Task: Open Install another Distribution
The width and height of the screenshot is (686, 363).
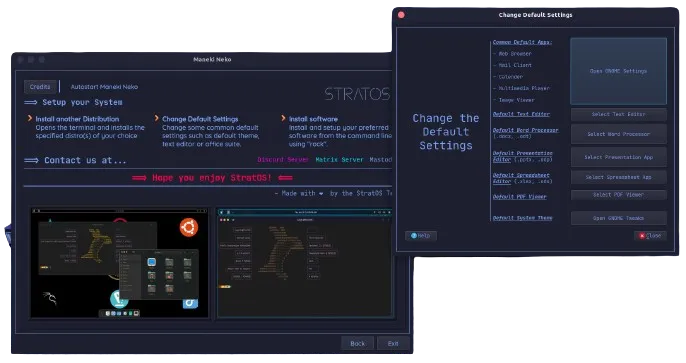Action: [x=77, y=119]
